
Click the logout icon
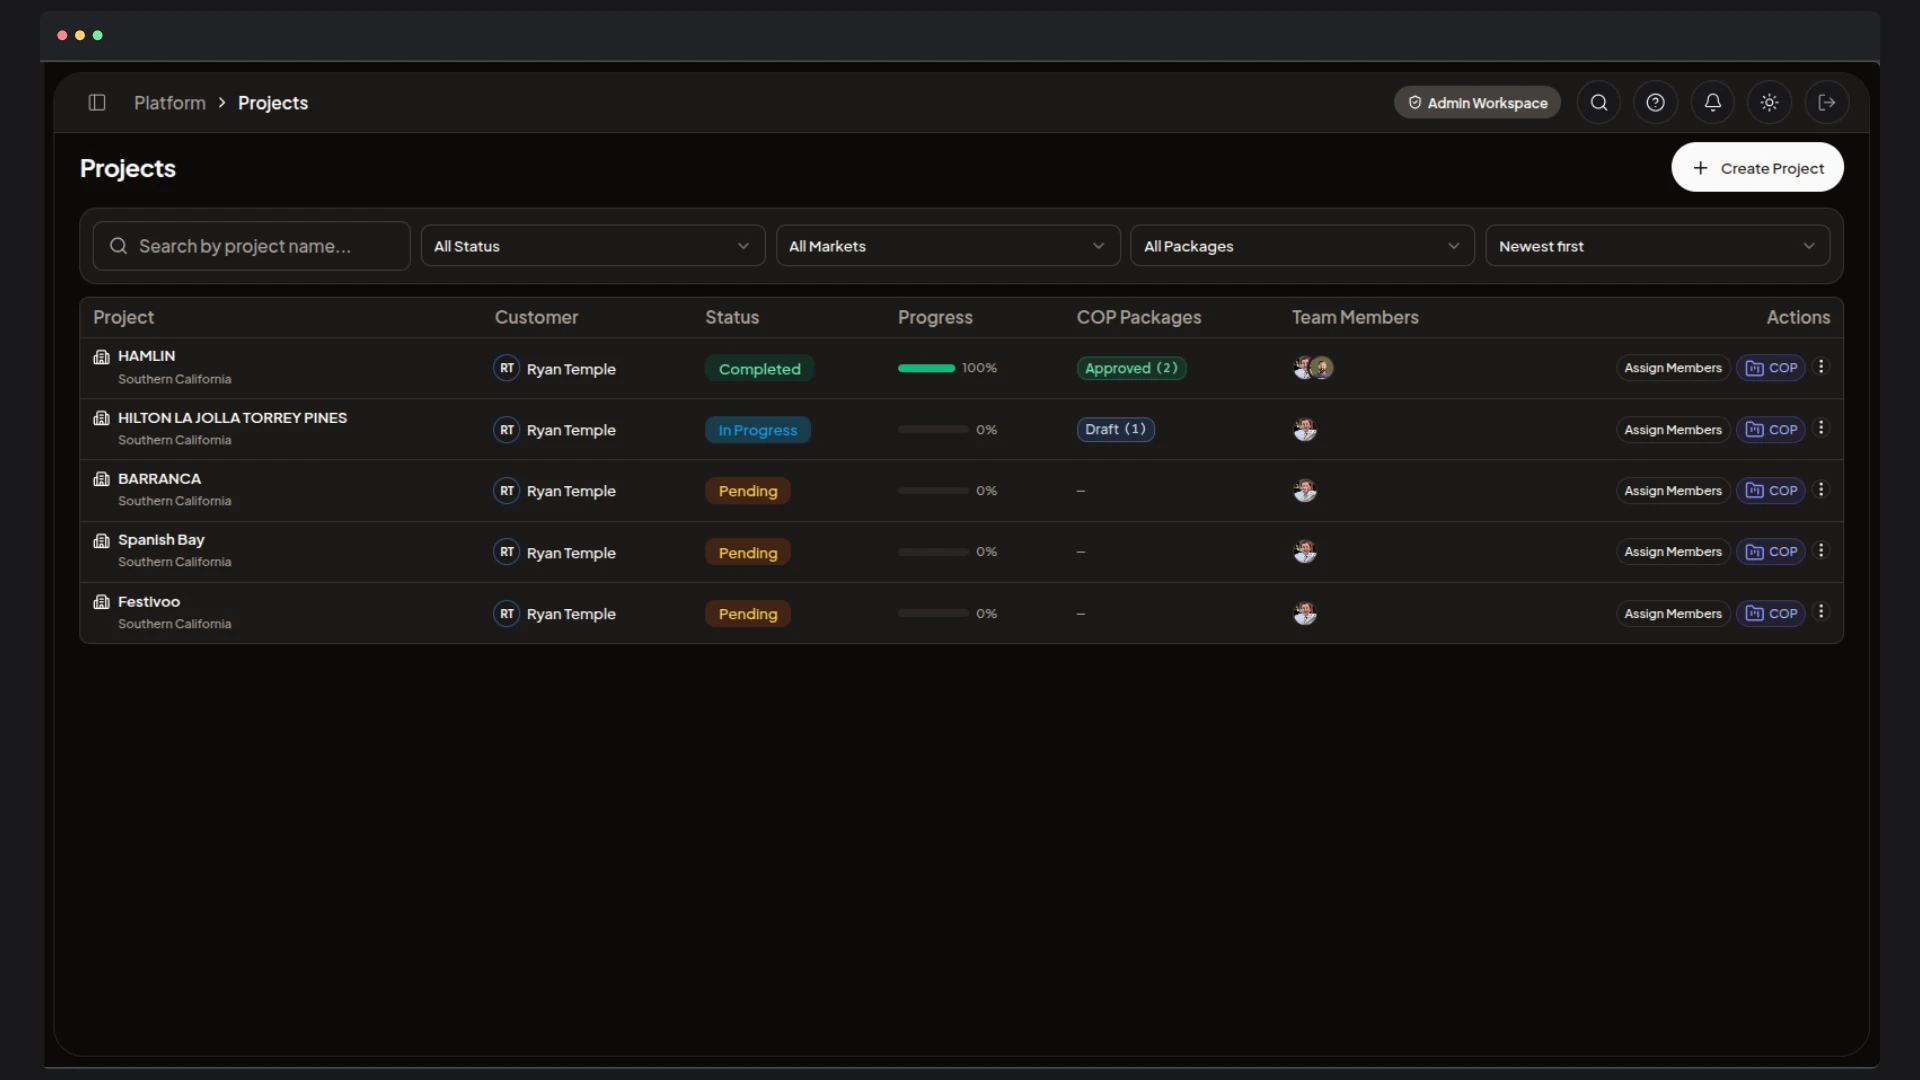point(1827,103)
